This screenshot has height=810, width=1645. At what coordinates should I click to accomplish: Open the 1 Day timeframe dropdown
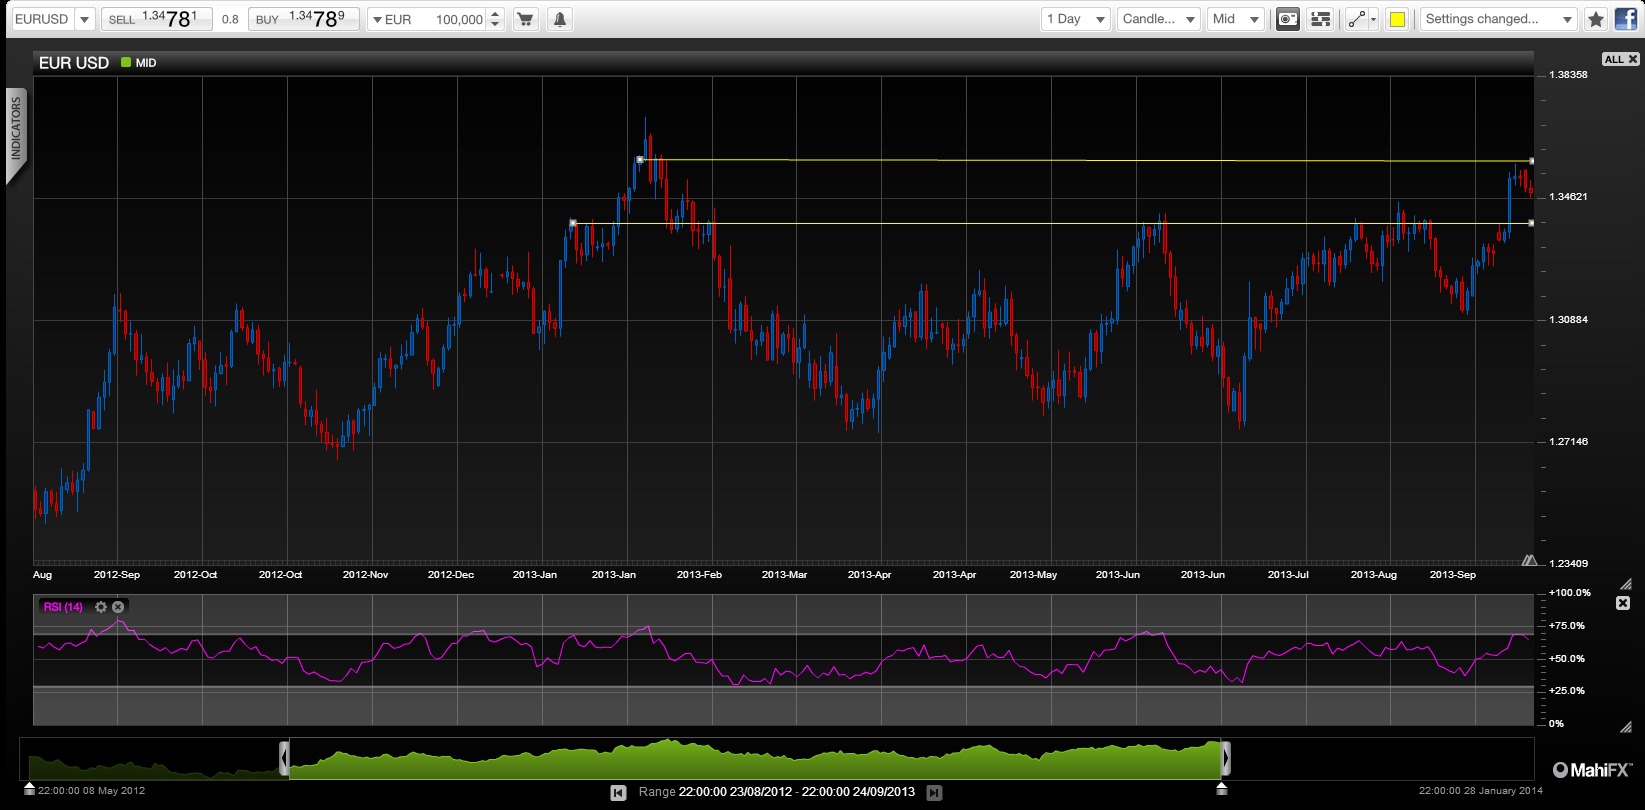(1075, 19)
